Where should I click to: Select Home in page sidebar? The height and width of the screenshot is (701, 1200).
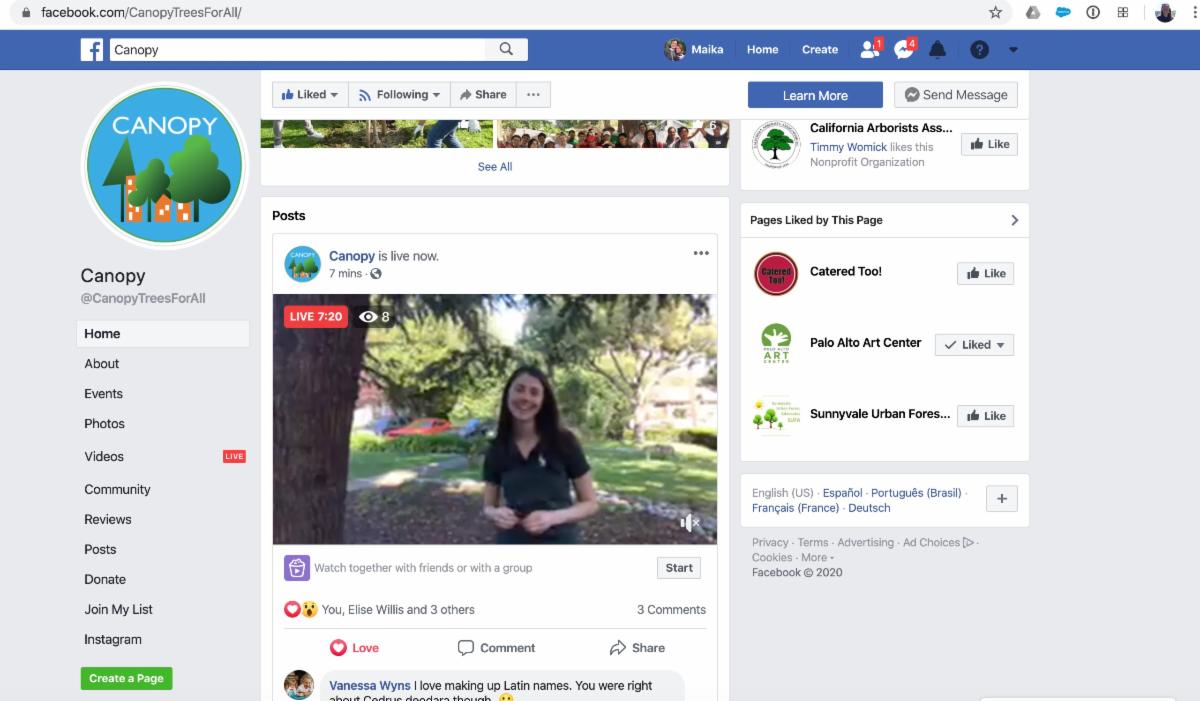(163, 334)
